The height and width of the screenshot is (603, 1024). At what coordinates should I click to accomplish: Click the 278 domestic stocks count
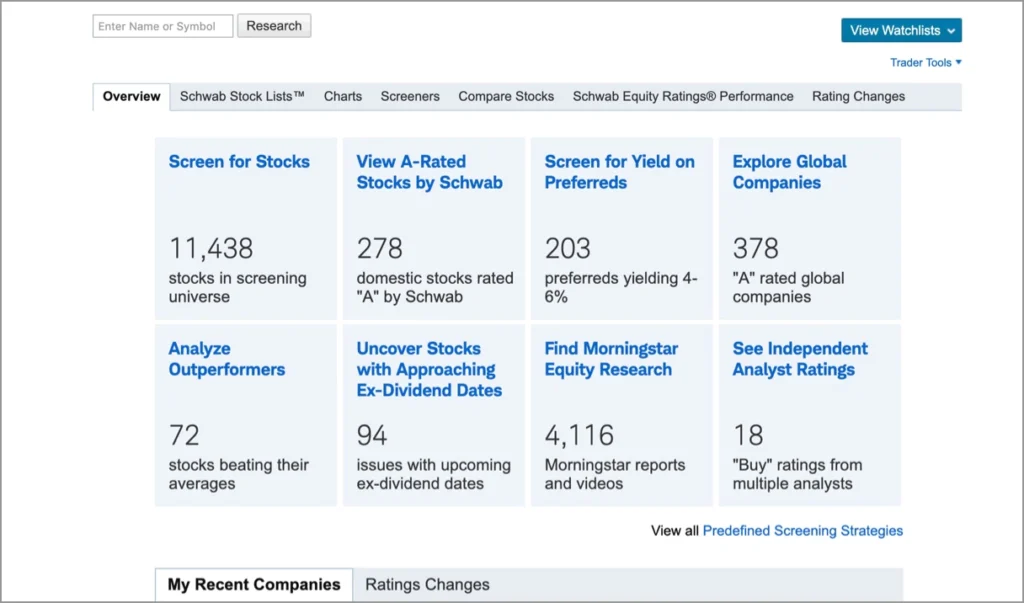coord(379,248)
